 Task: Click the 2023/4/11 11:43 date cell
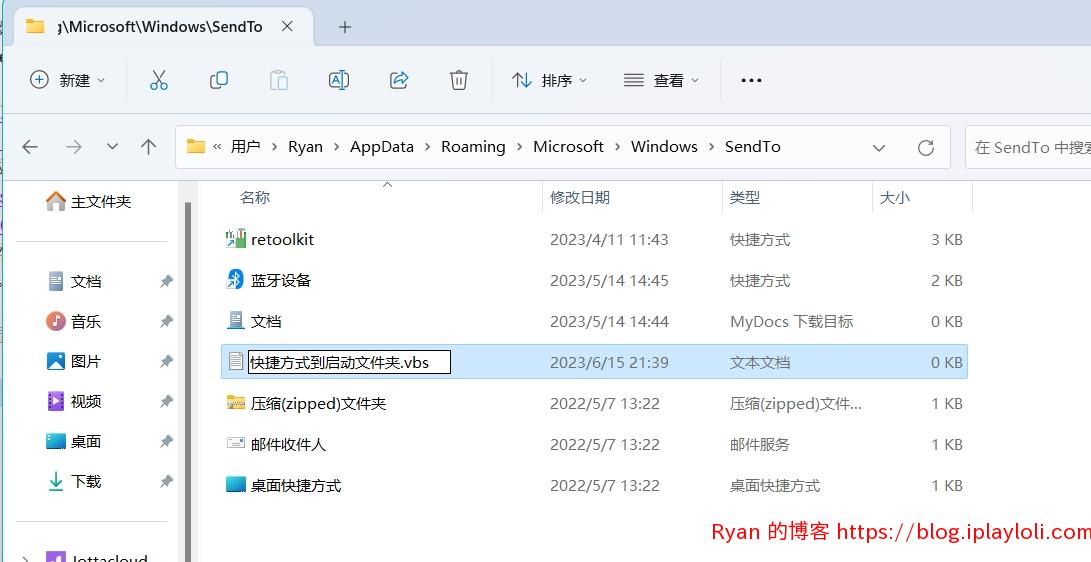(x=609, y=240)
